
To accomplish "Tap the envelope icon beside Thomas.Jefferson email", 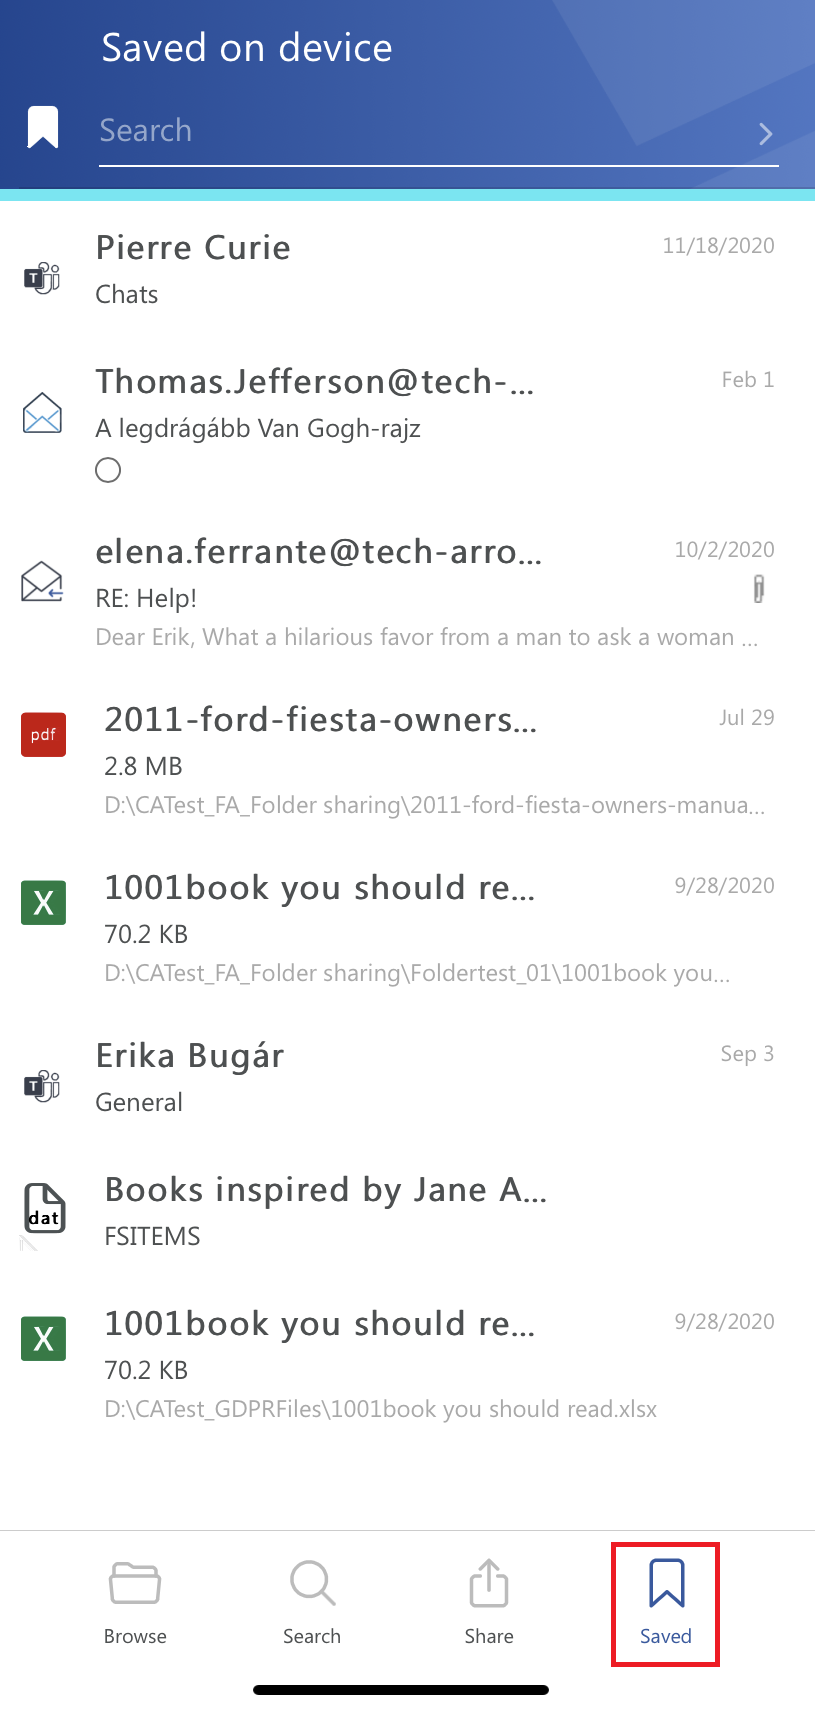I will [42, 413].
